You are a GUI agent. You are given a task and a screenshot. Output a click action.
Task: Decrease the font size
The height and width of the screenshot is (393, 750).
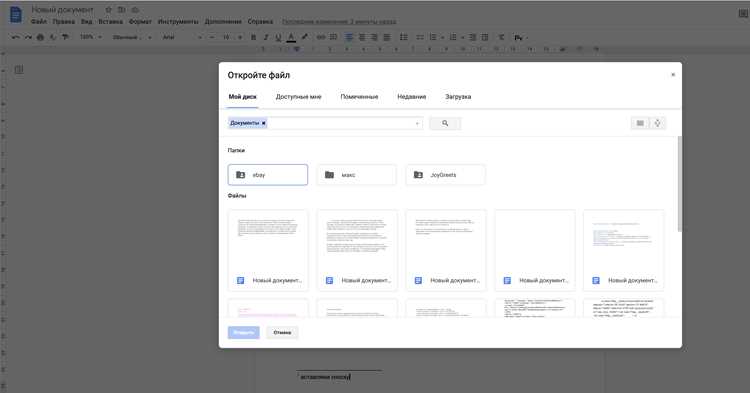pyautogui.click(x=212, y=37)
